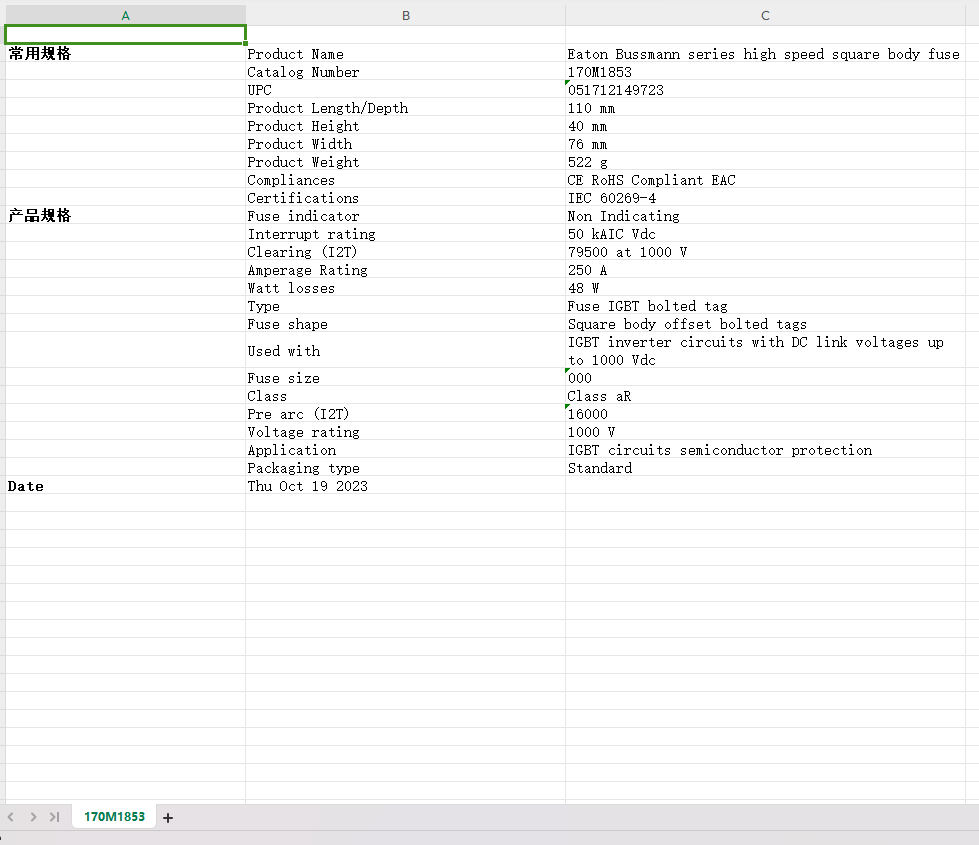This screenshot has height=845, width=979.
Task: Select the Fuse IGBT bolted tag cell
Action: 765,306
